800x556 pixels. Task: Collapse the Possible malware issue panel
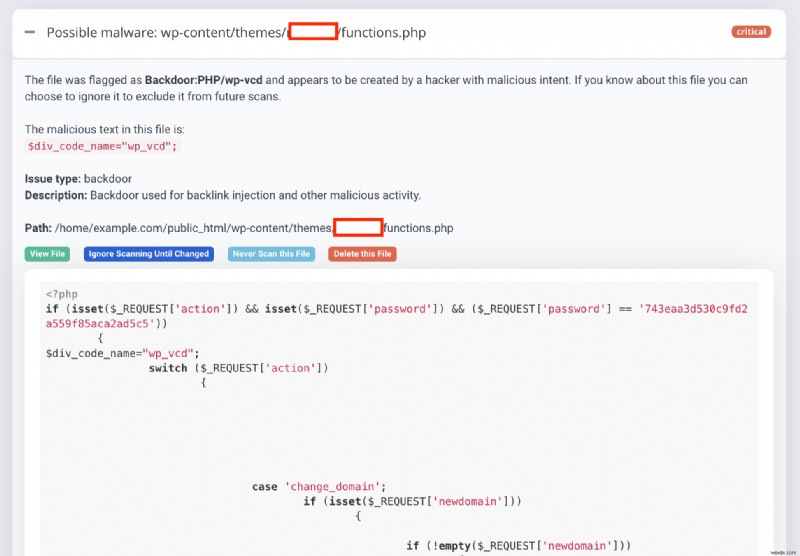coord(30,32)
